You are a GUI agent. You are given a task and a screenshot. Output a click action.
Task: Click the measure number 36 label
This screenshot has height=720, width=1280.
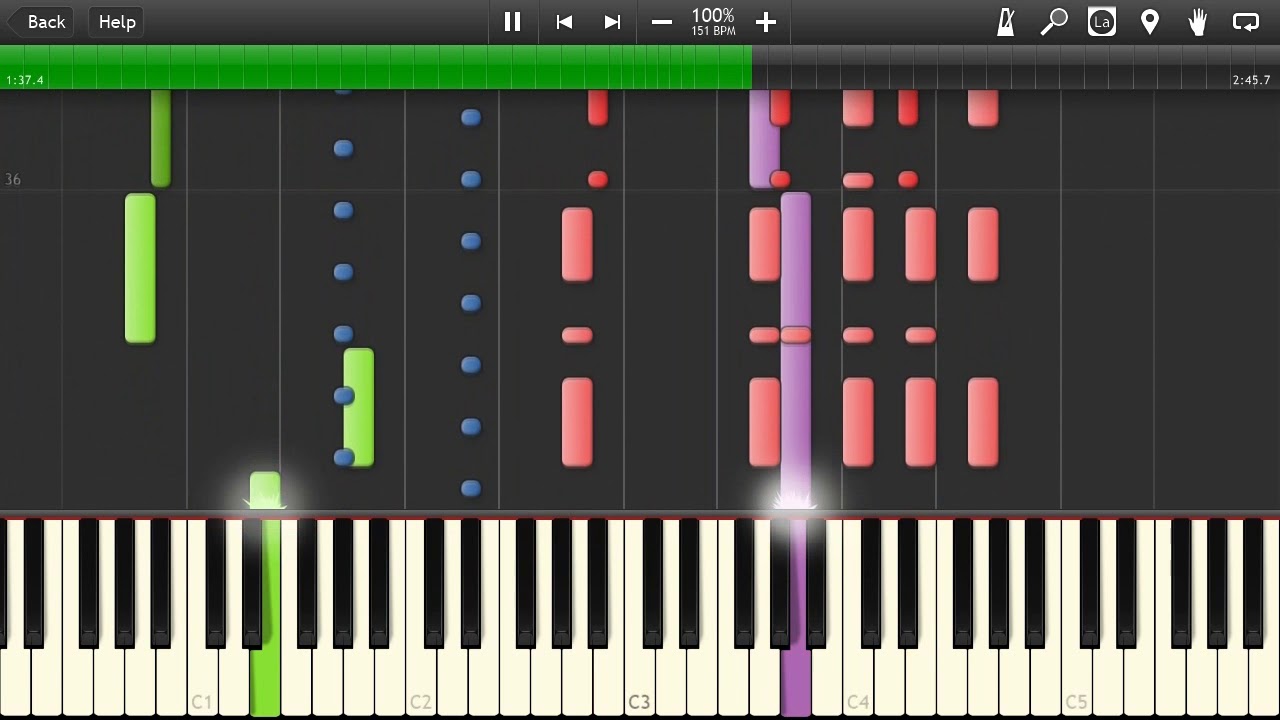[x=13, y=180]
